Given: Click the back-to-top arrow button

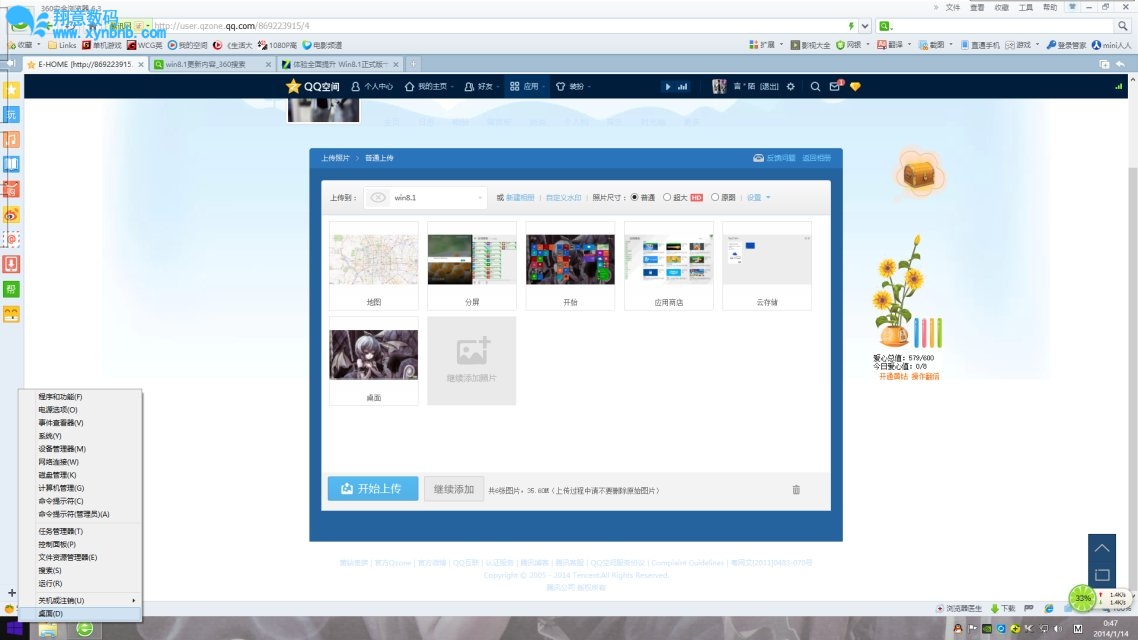Looking at the screenshot, I should coord(1102,548).
